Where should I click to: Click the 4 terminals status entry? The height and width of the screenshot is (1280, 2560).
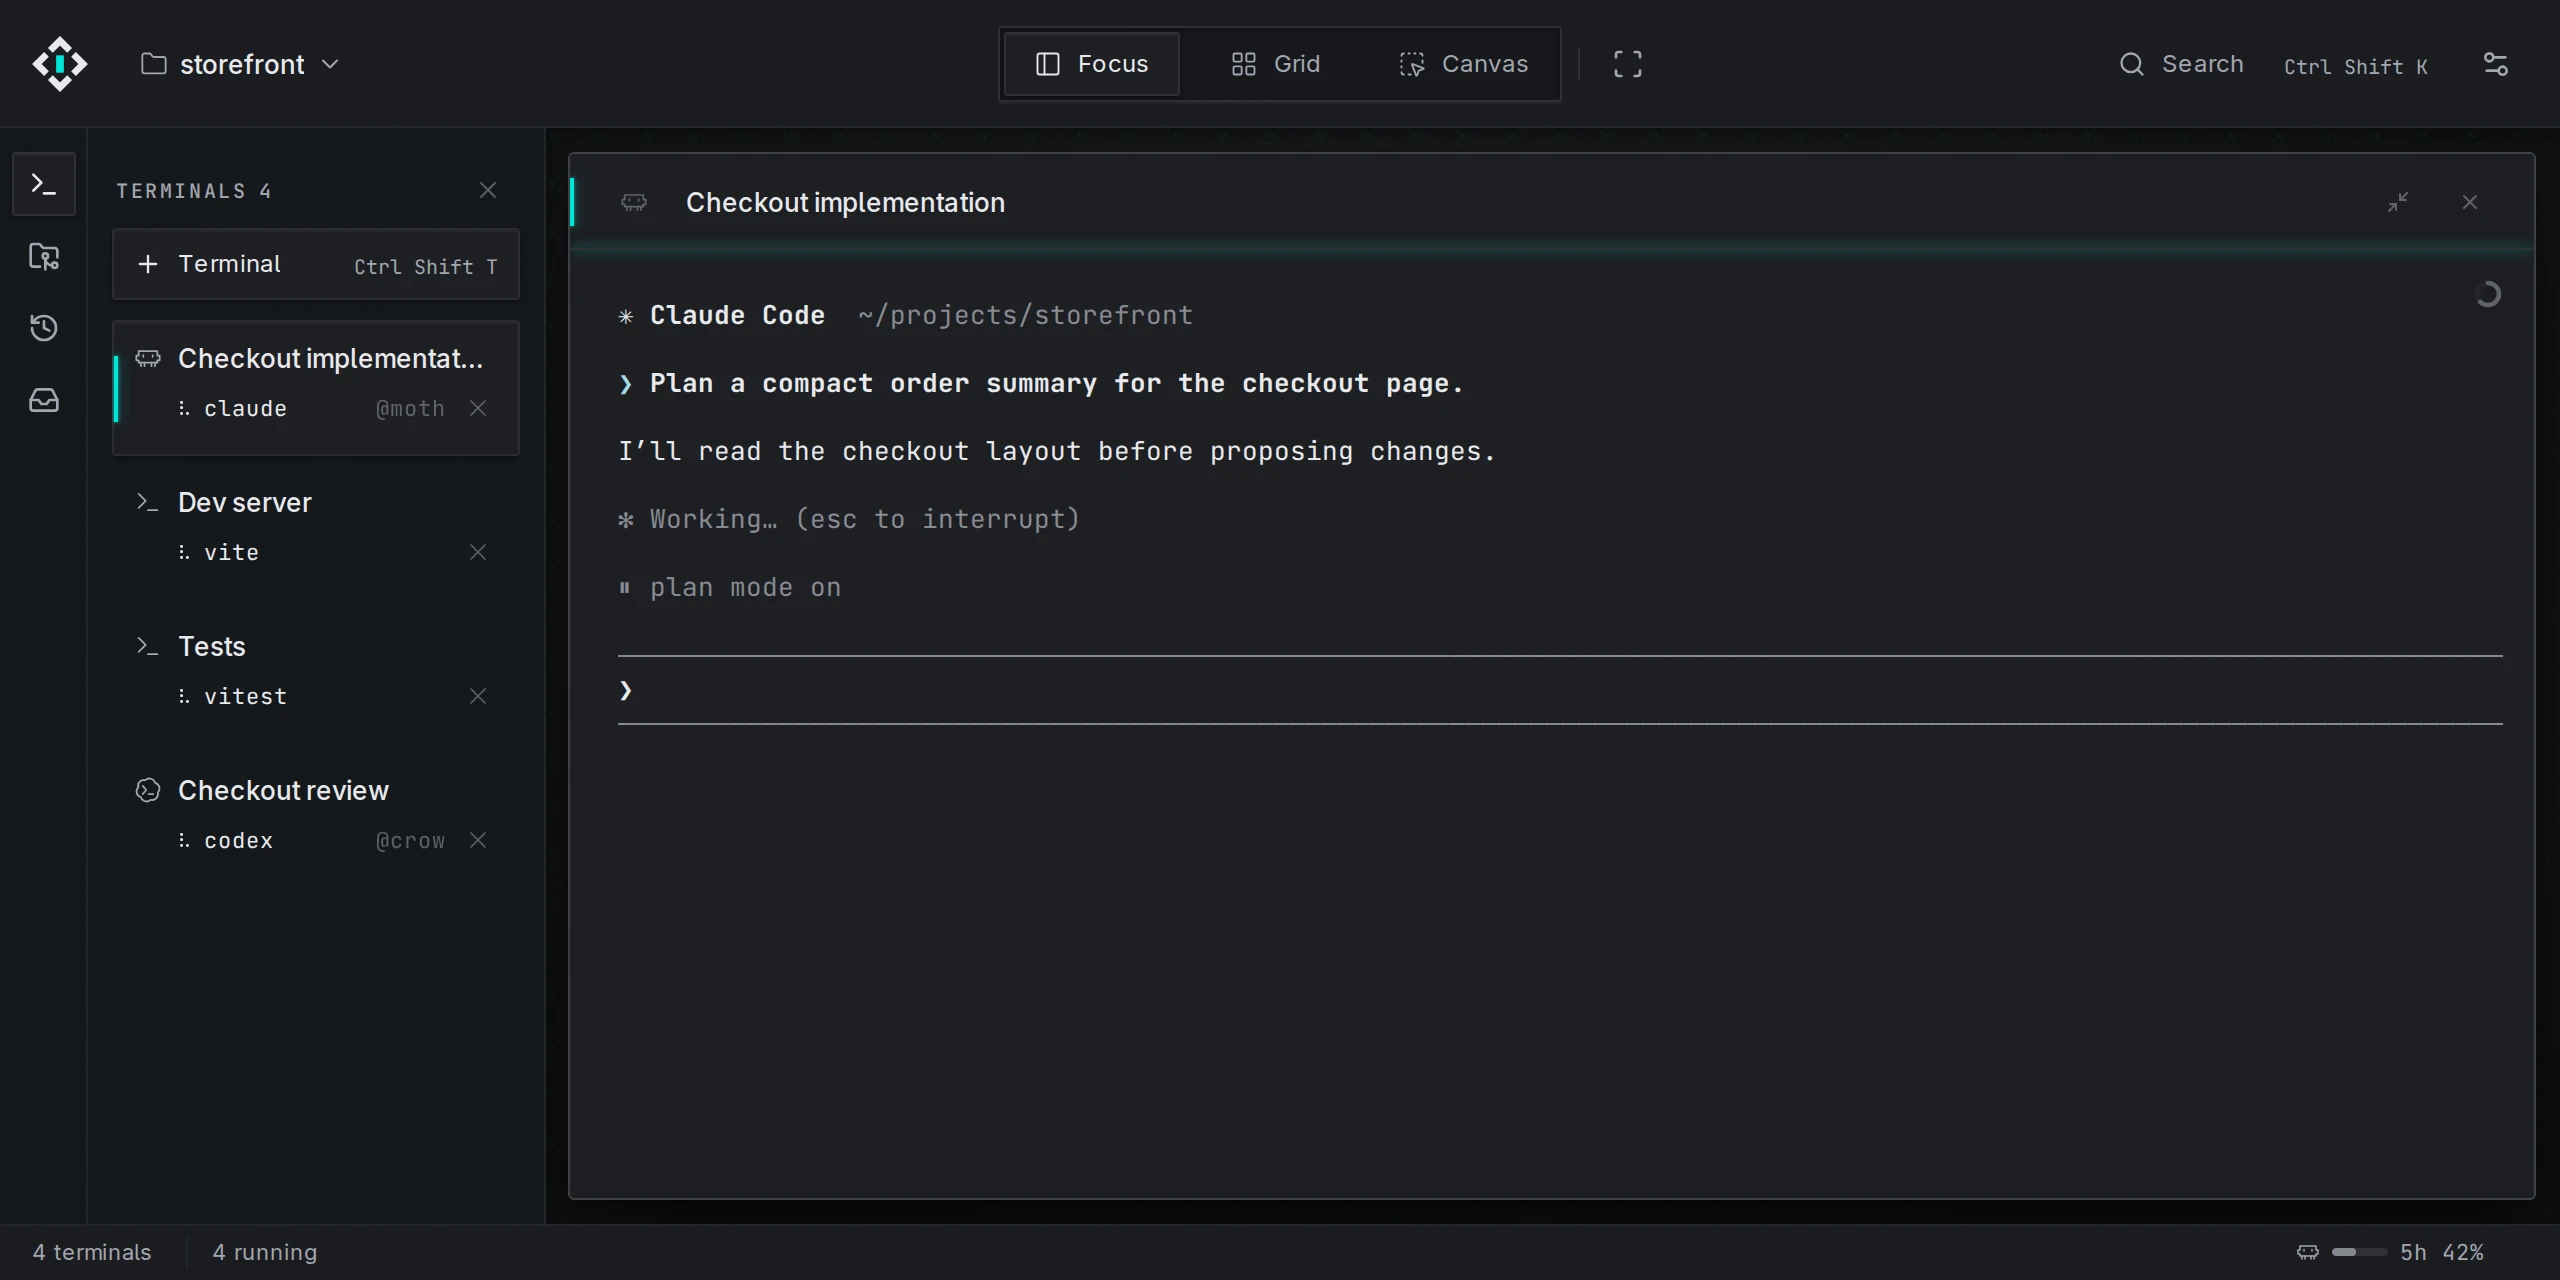pos(92,1252)
